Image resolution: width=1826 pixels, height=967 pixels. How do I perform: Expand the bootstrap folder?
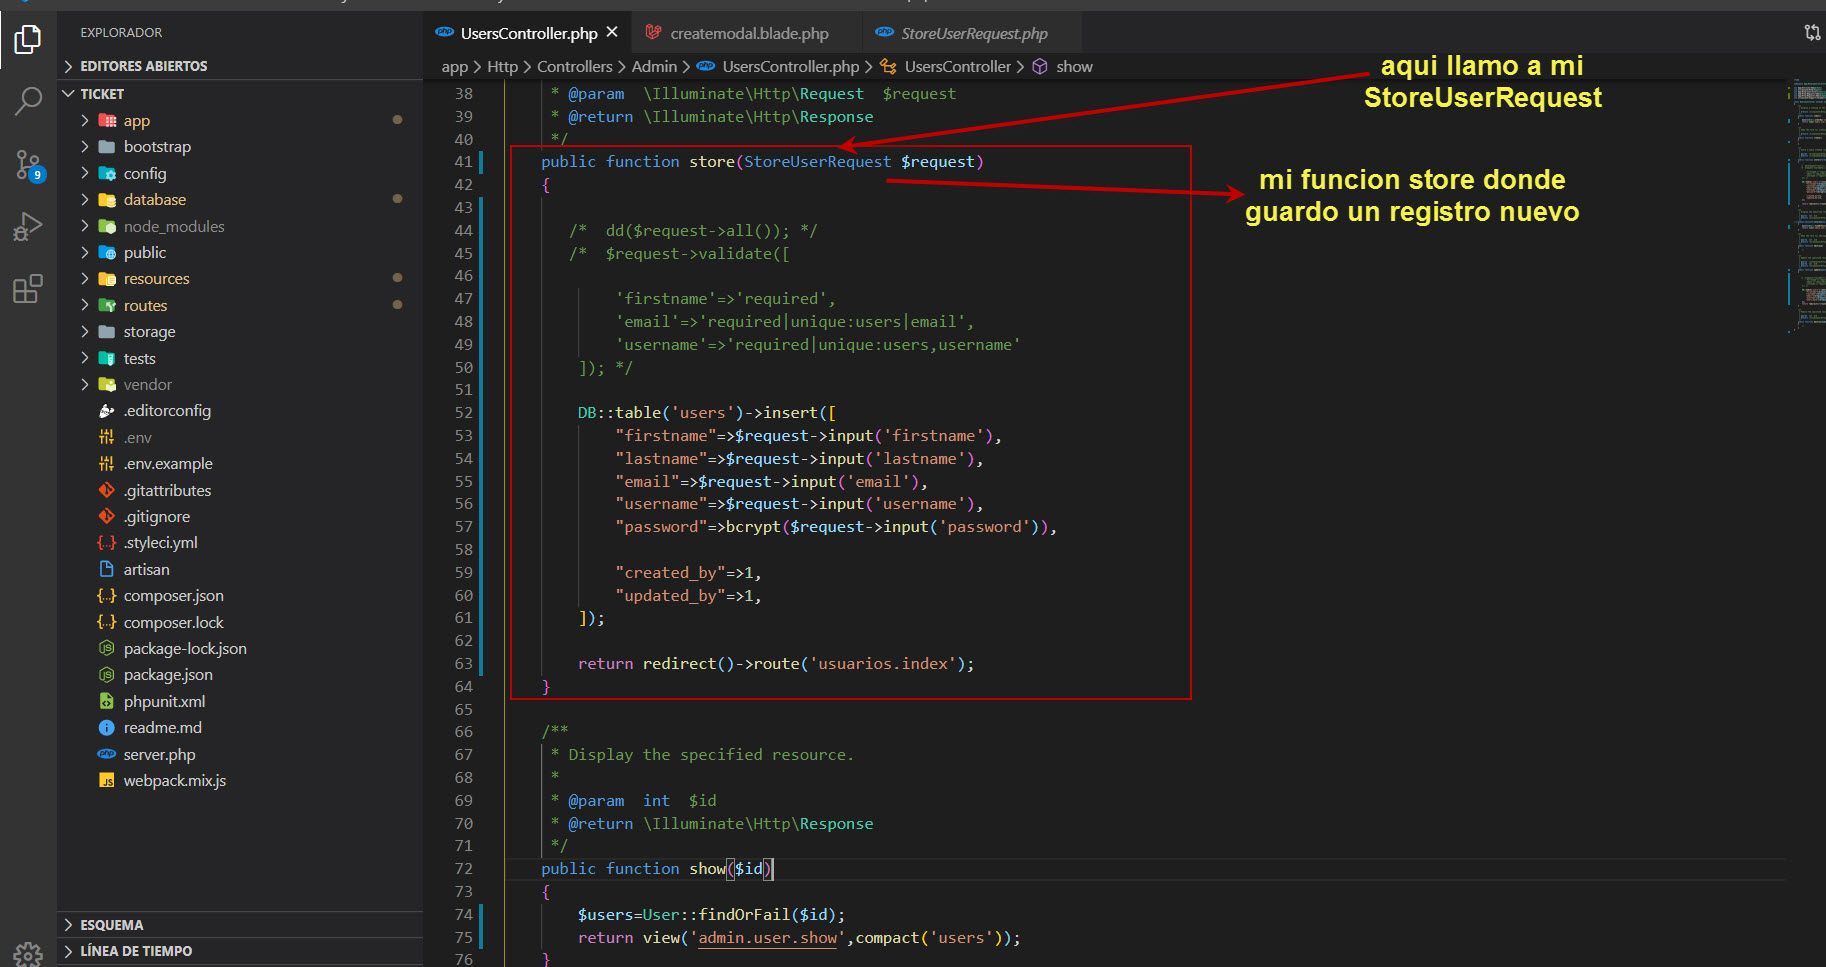(x=240, y=147)
